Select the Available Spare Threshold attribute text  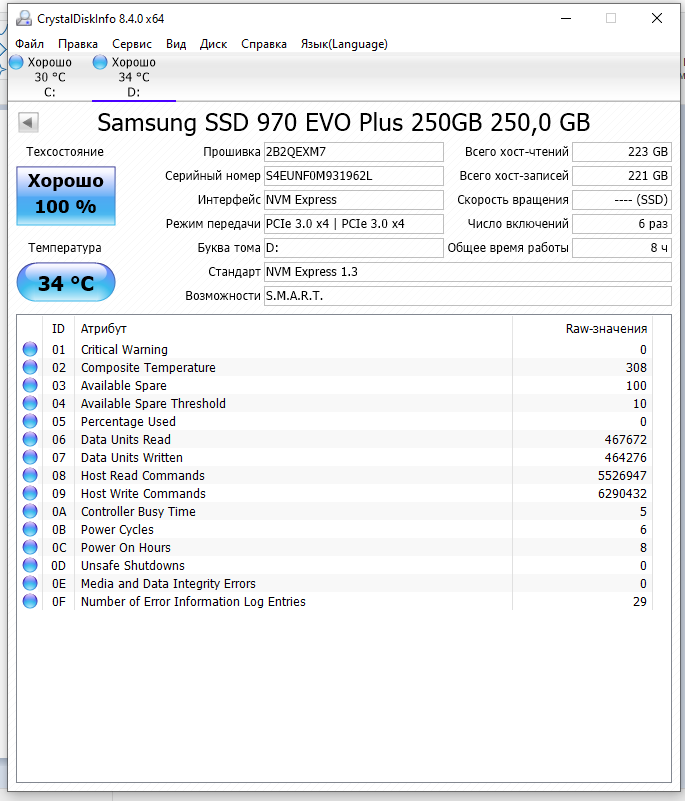[x=153, y=403]
